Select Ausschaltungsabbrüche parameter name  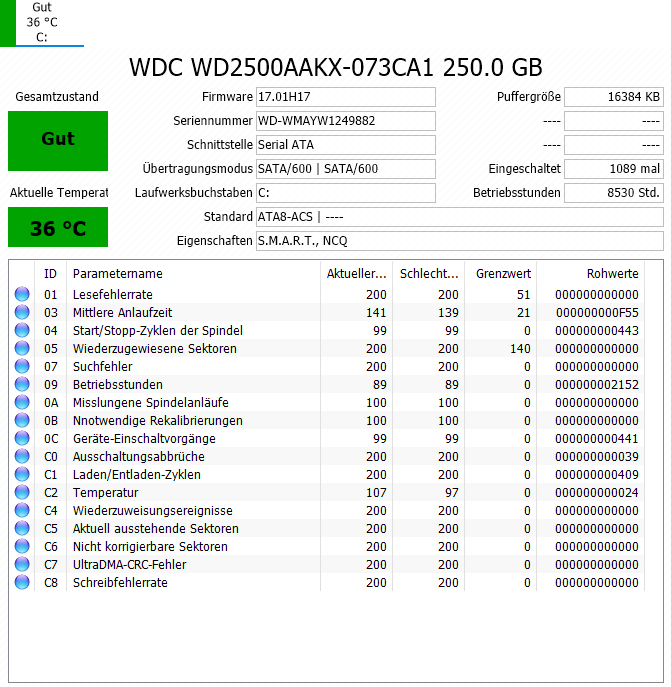pos(138,457)
